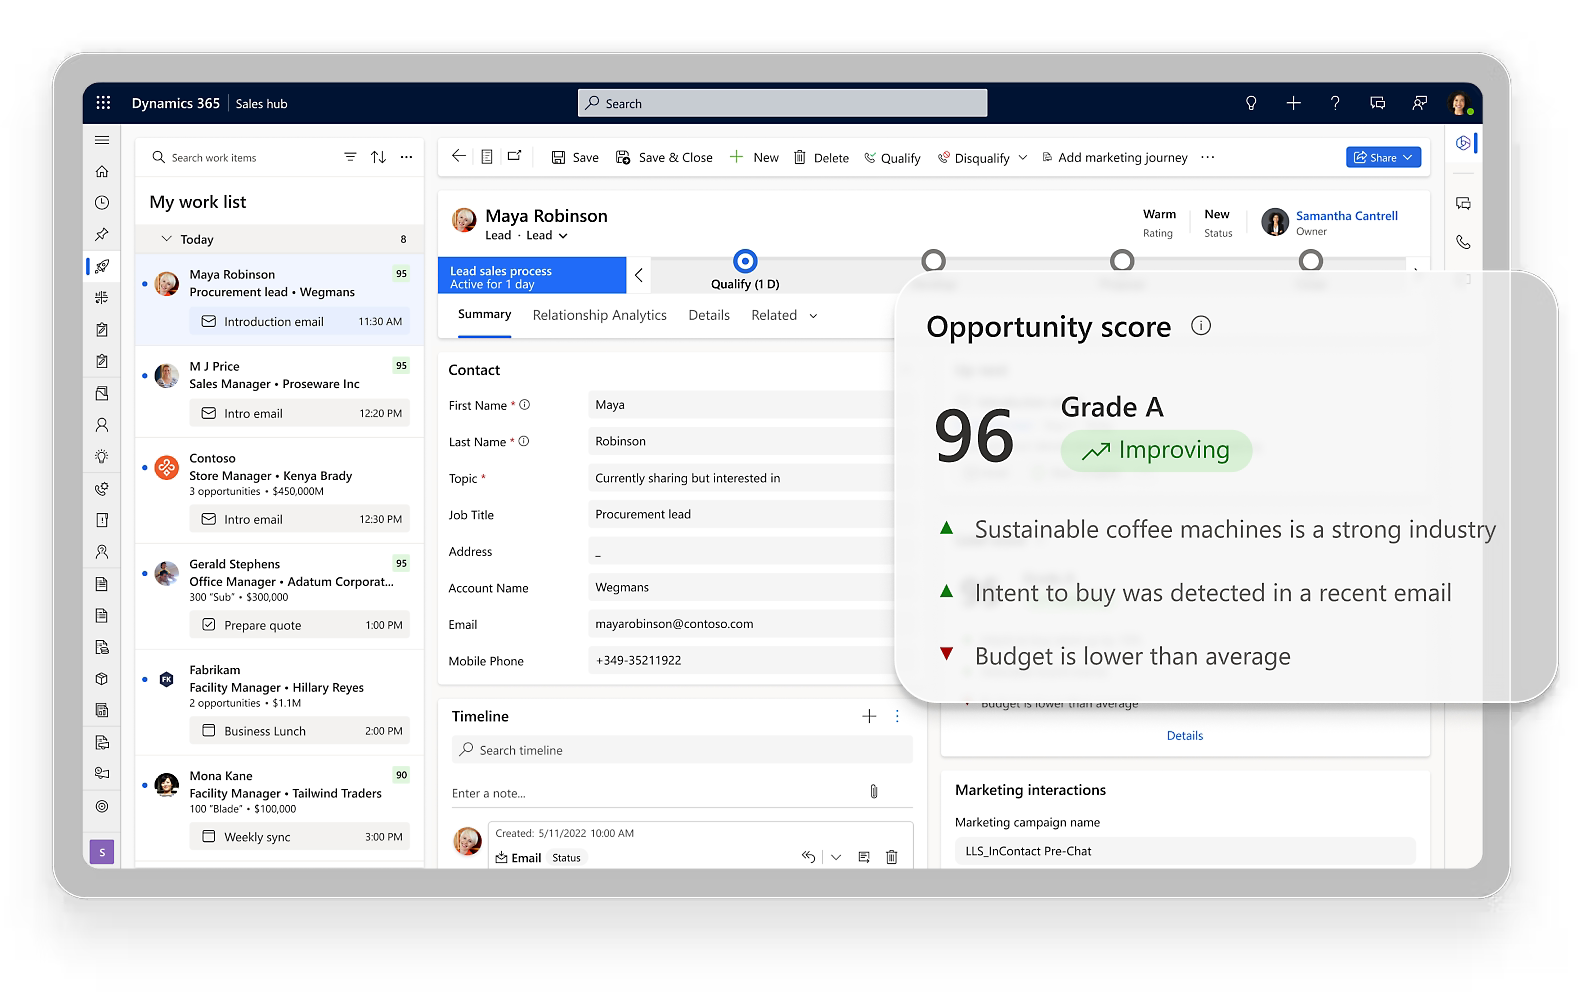Click the lightbulb assistant icon in header

coord(1250,103)
